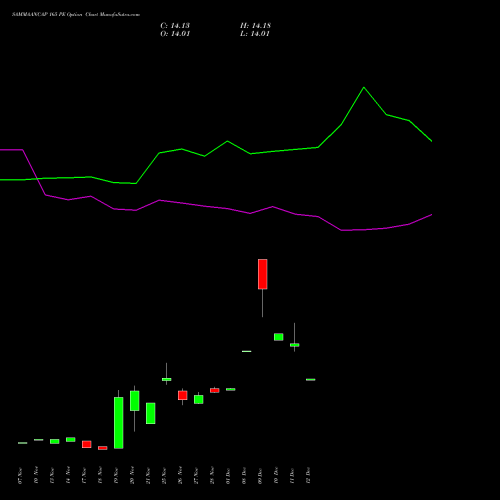Viewport: 500px width, 500px height.
Task: Click the 26 Nov date label
Action: [180, 476]
